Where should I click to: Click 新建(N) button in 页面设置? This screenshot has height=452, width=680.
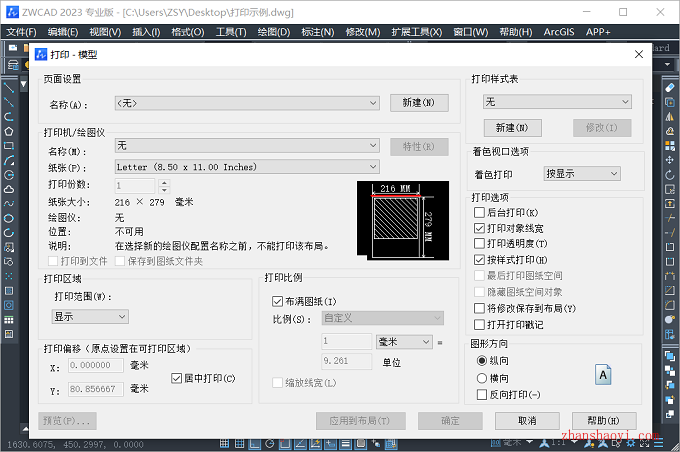[419, 103]
